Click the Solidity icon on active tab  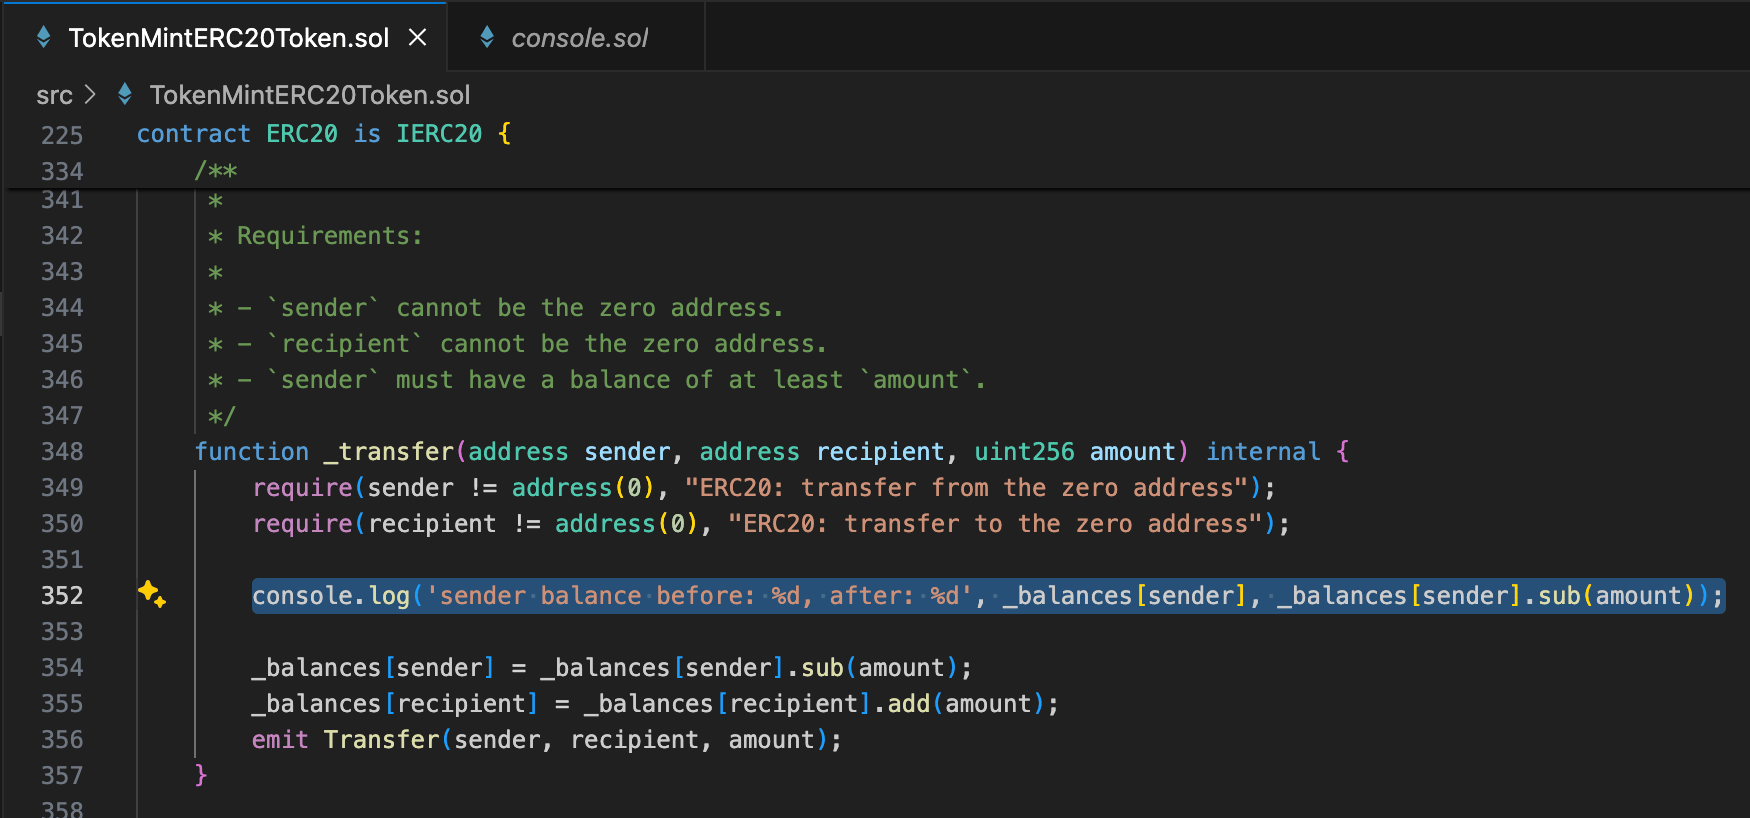click(x=44, y=38)
